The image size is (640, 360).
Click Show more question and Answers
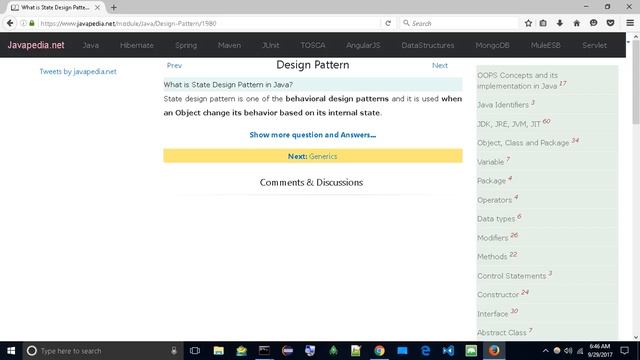point(313,135)
